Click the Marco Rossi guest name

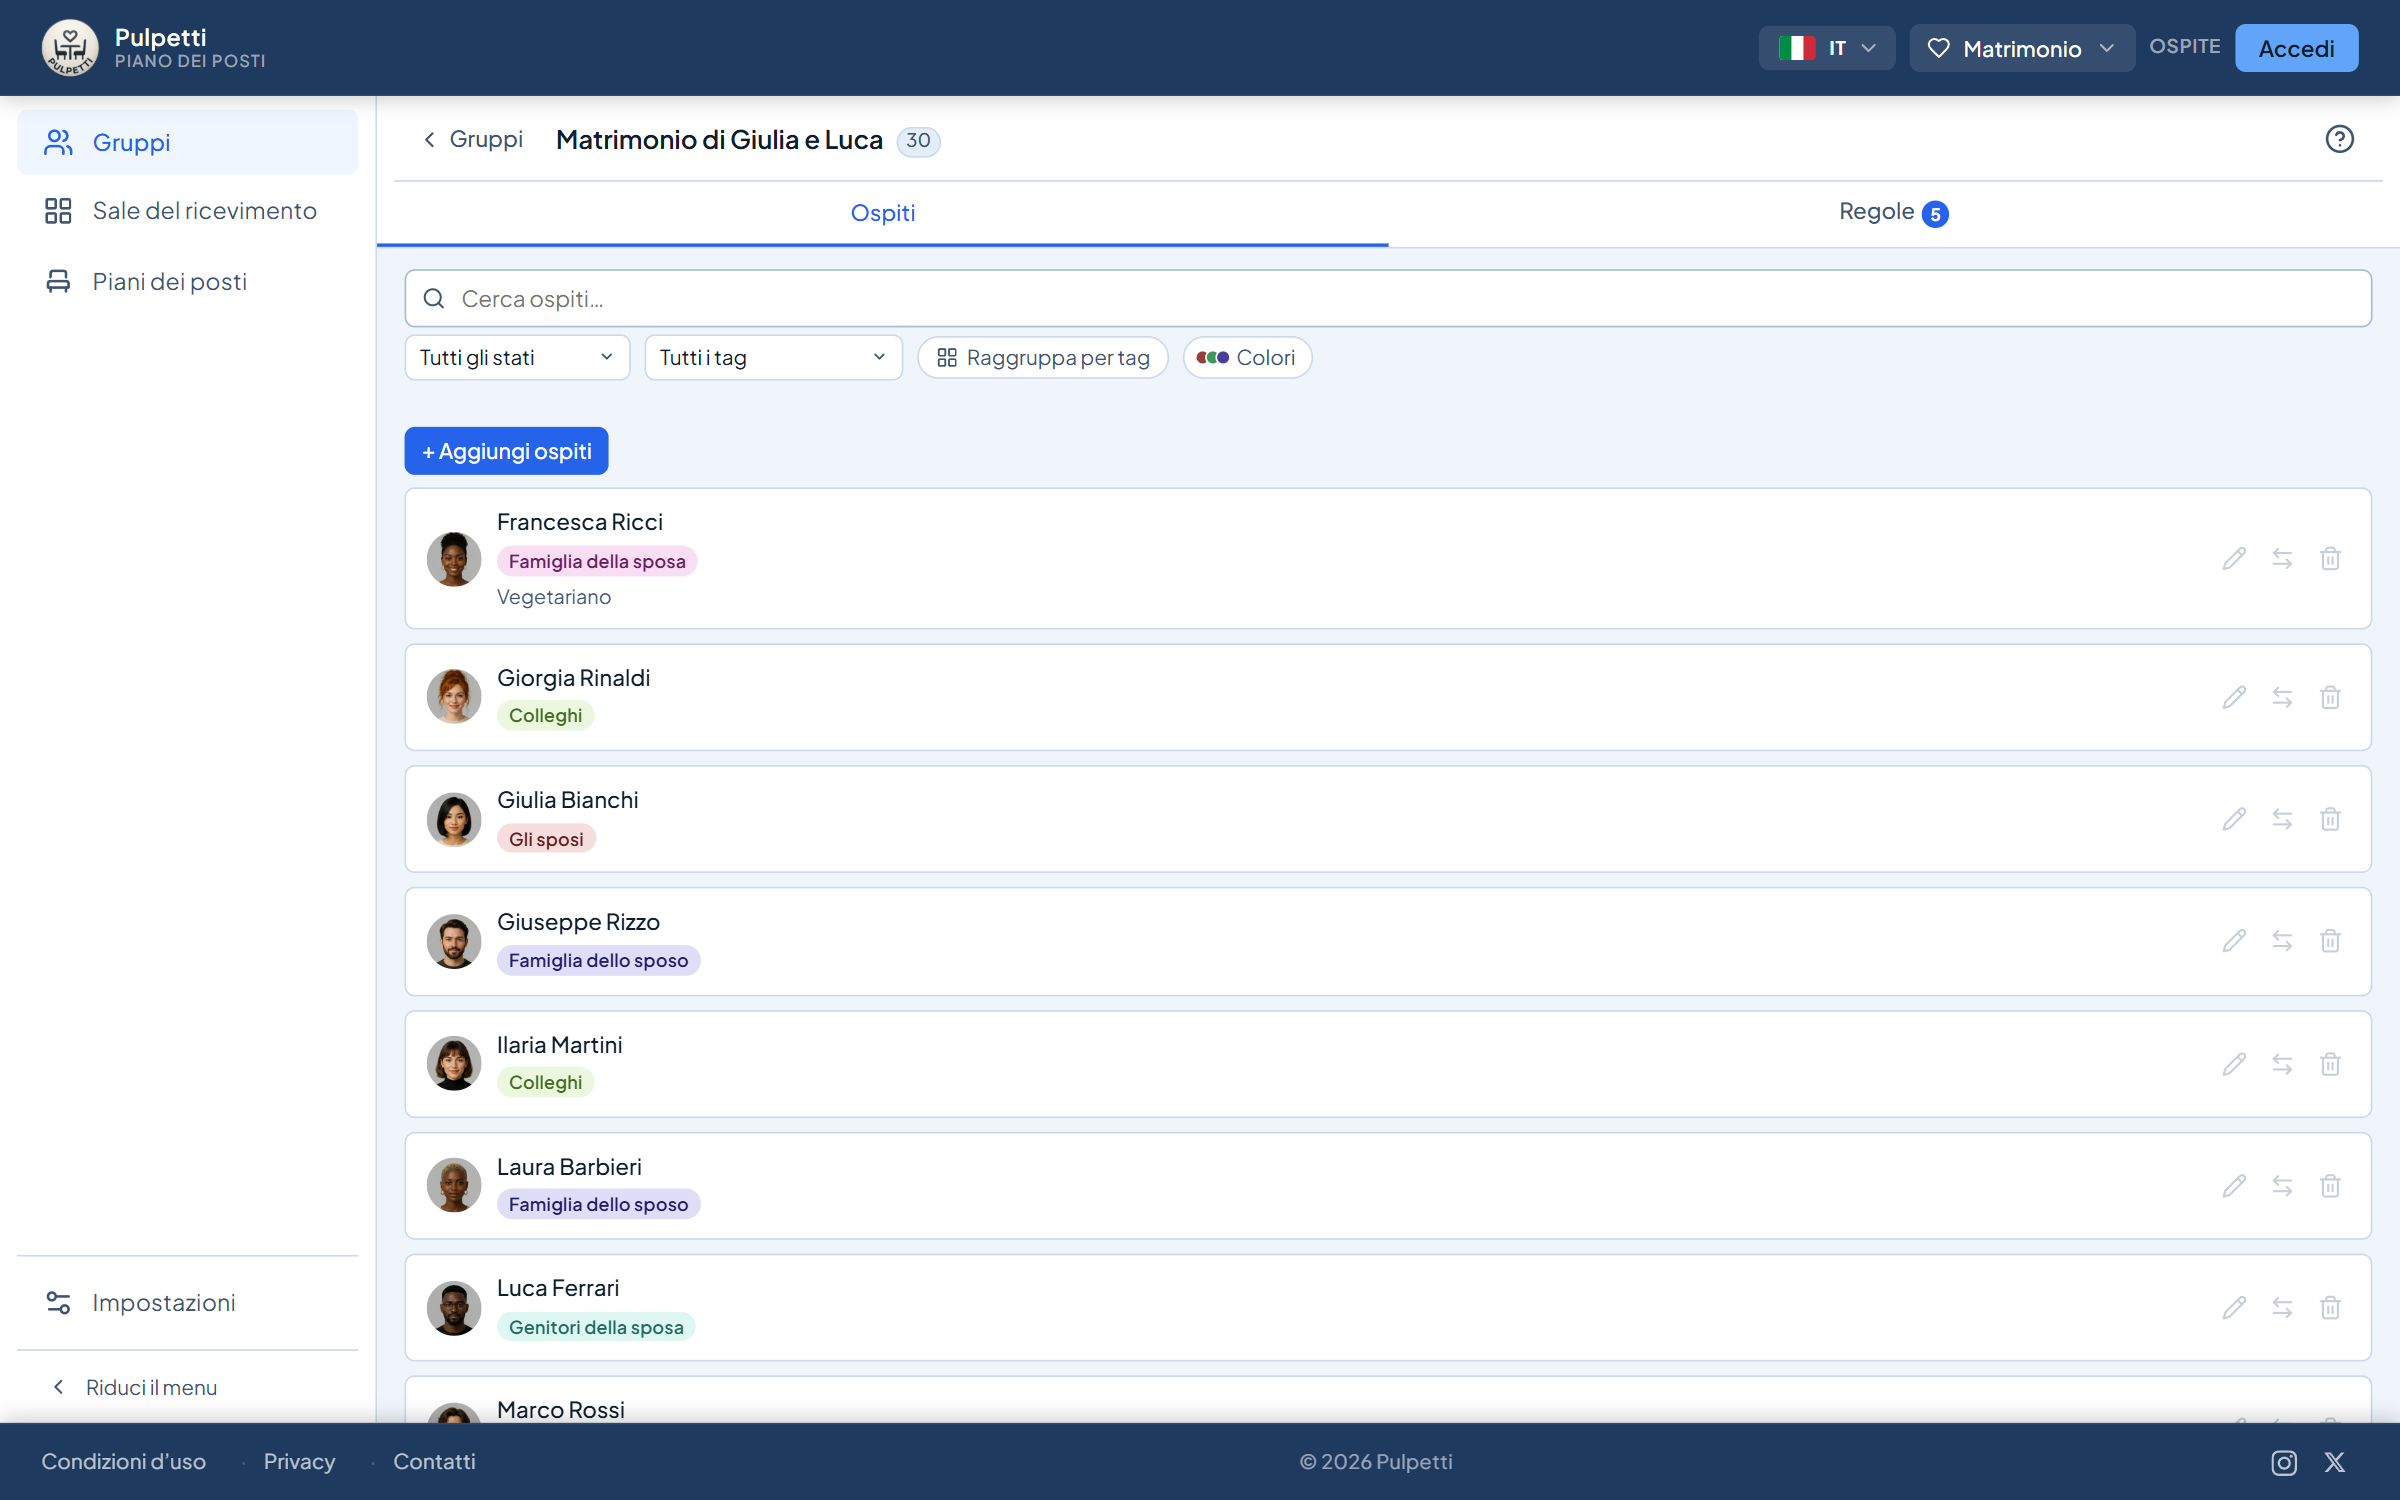pyautogui.click(x=561, y=1409)
